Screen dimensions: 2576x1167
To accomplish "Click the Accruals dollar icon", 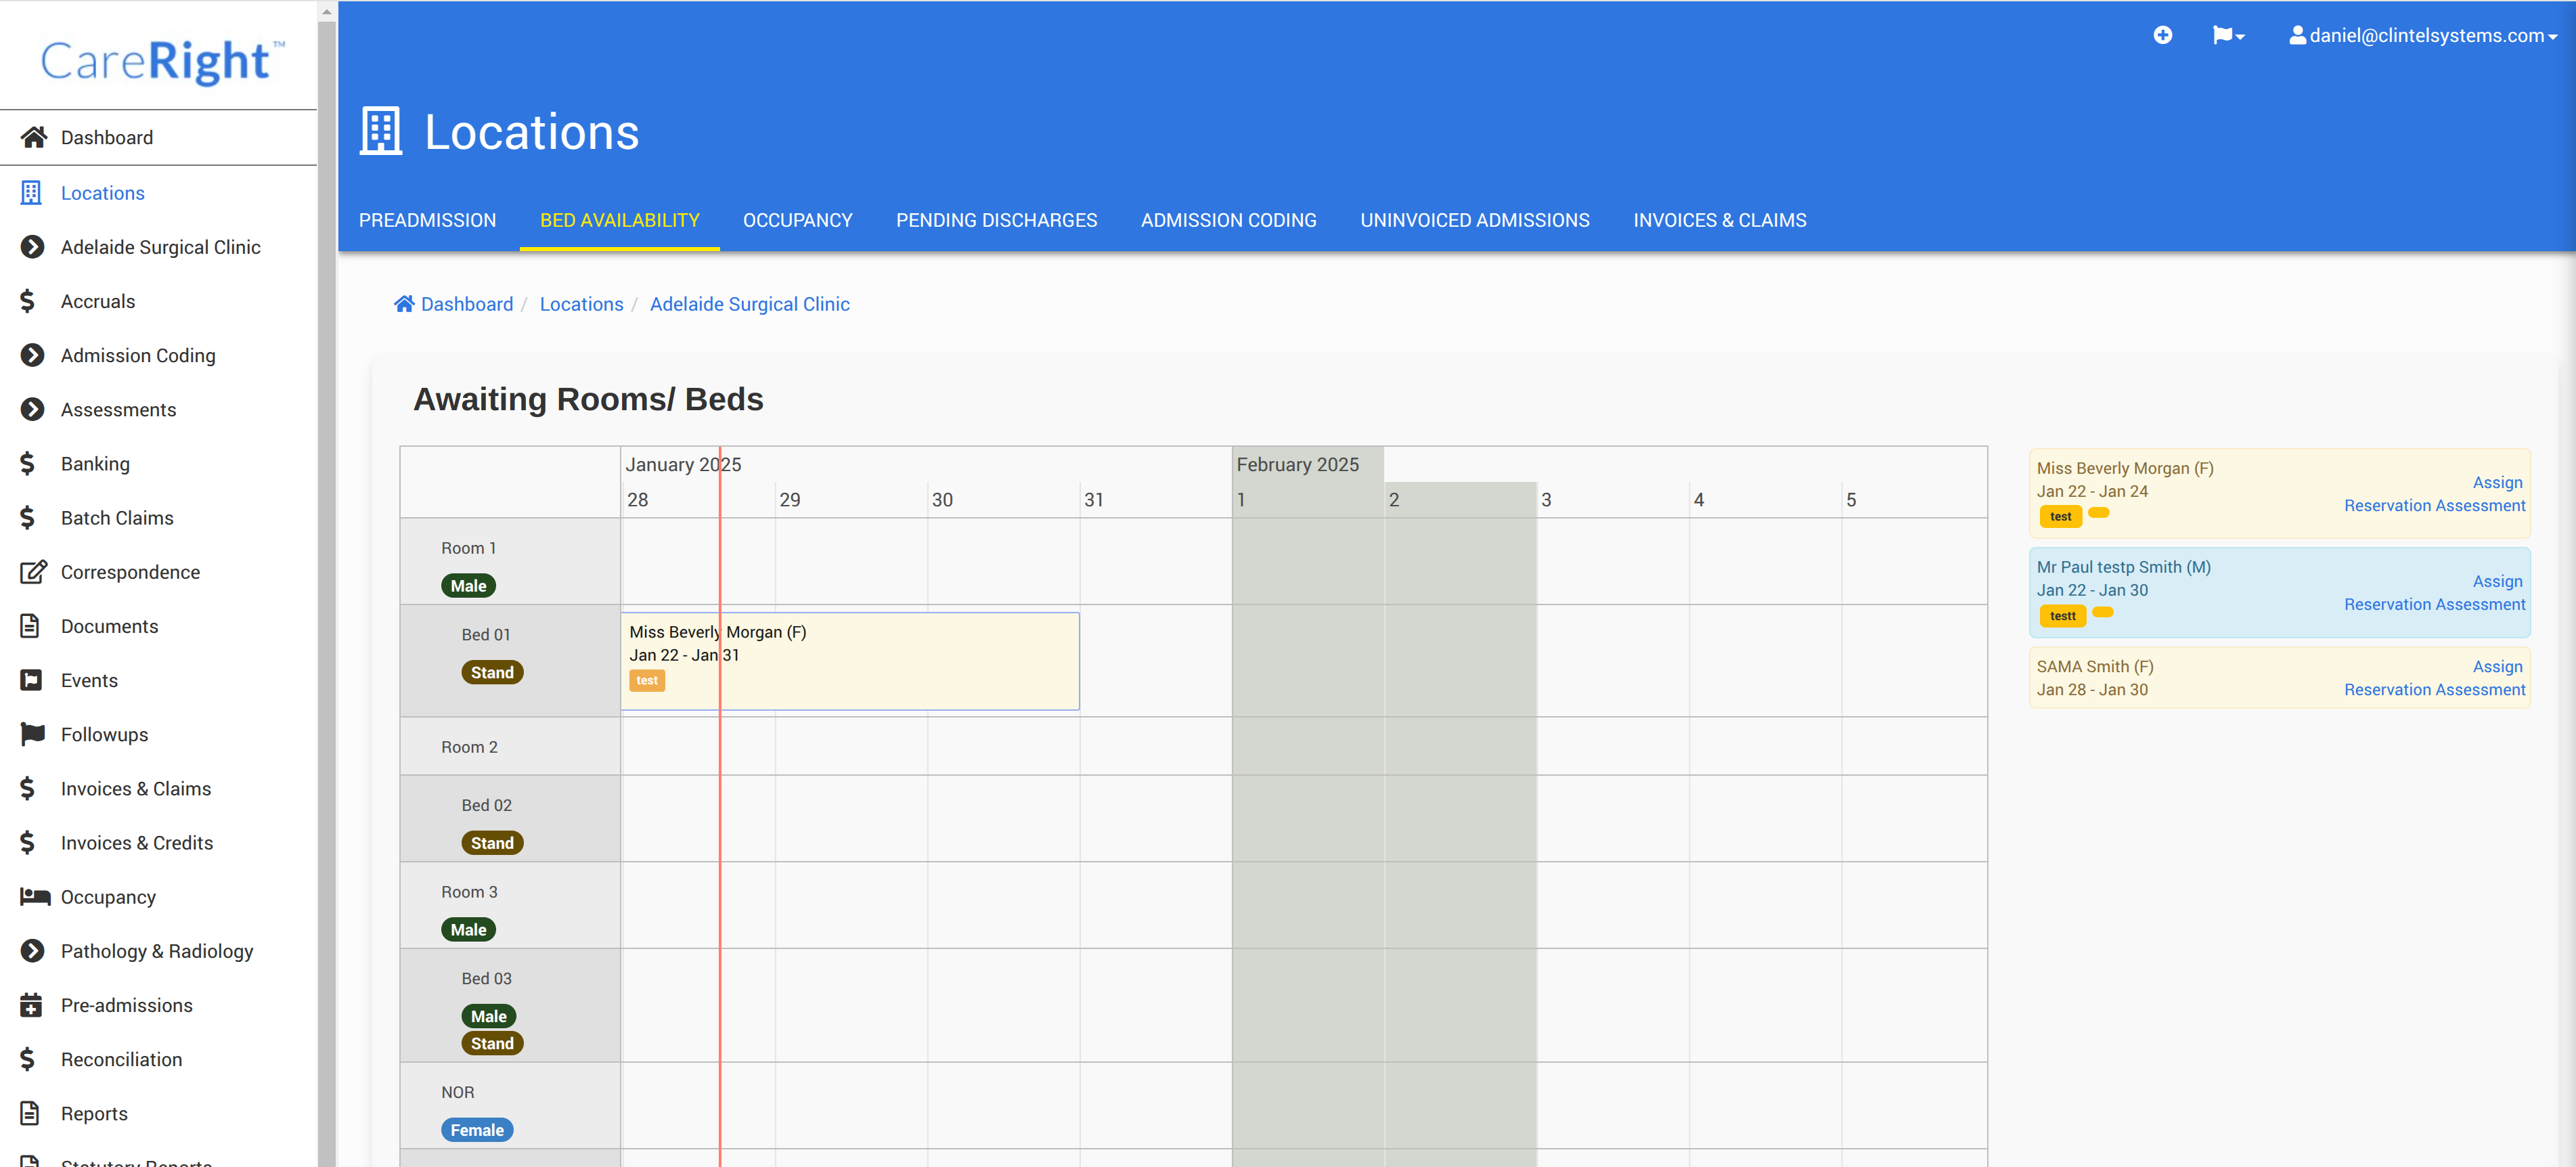I will click(x=28, y=301).
